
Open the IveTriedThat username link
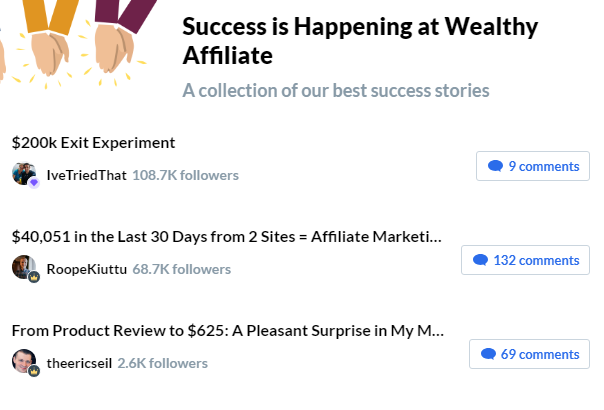click(x=86, y=175)
